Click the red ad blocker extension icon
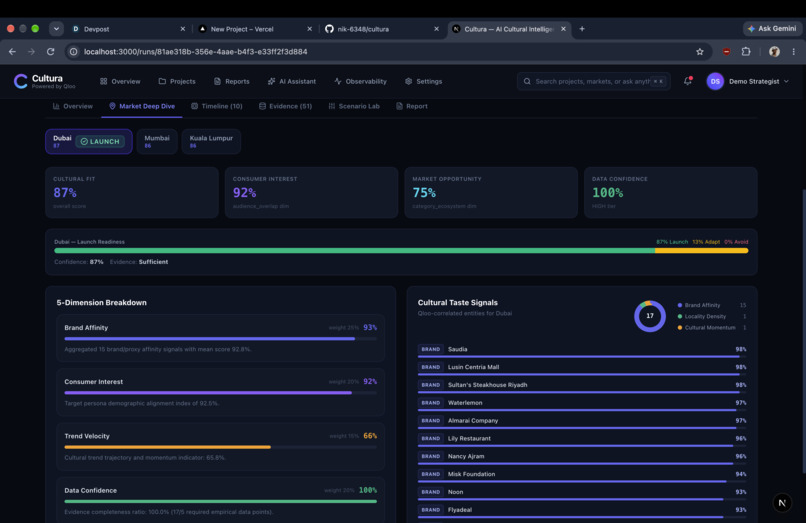Image resolution: width=806 pixels, height=523 pixels. pyautogui.click(x=726, y=51)
